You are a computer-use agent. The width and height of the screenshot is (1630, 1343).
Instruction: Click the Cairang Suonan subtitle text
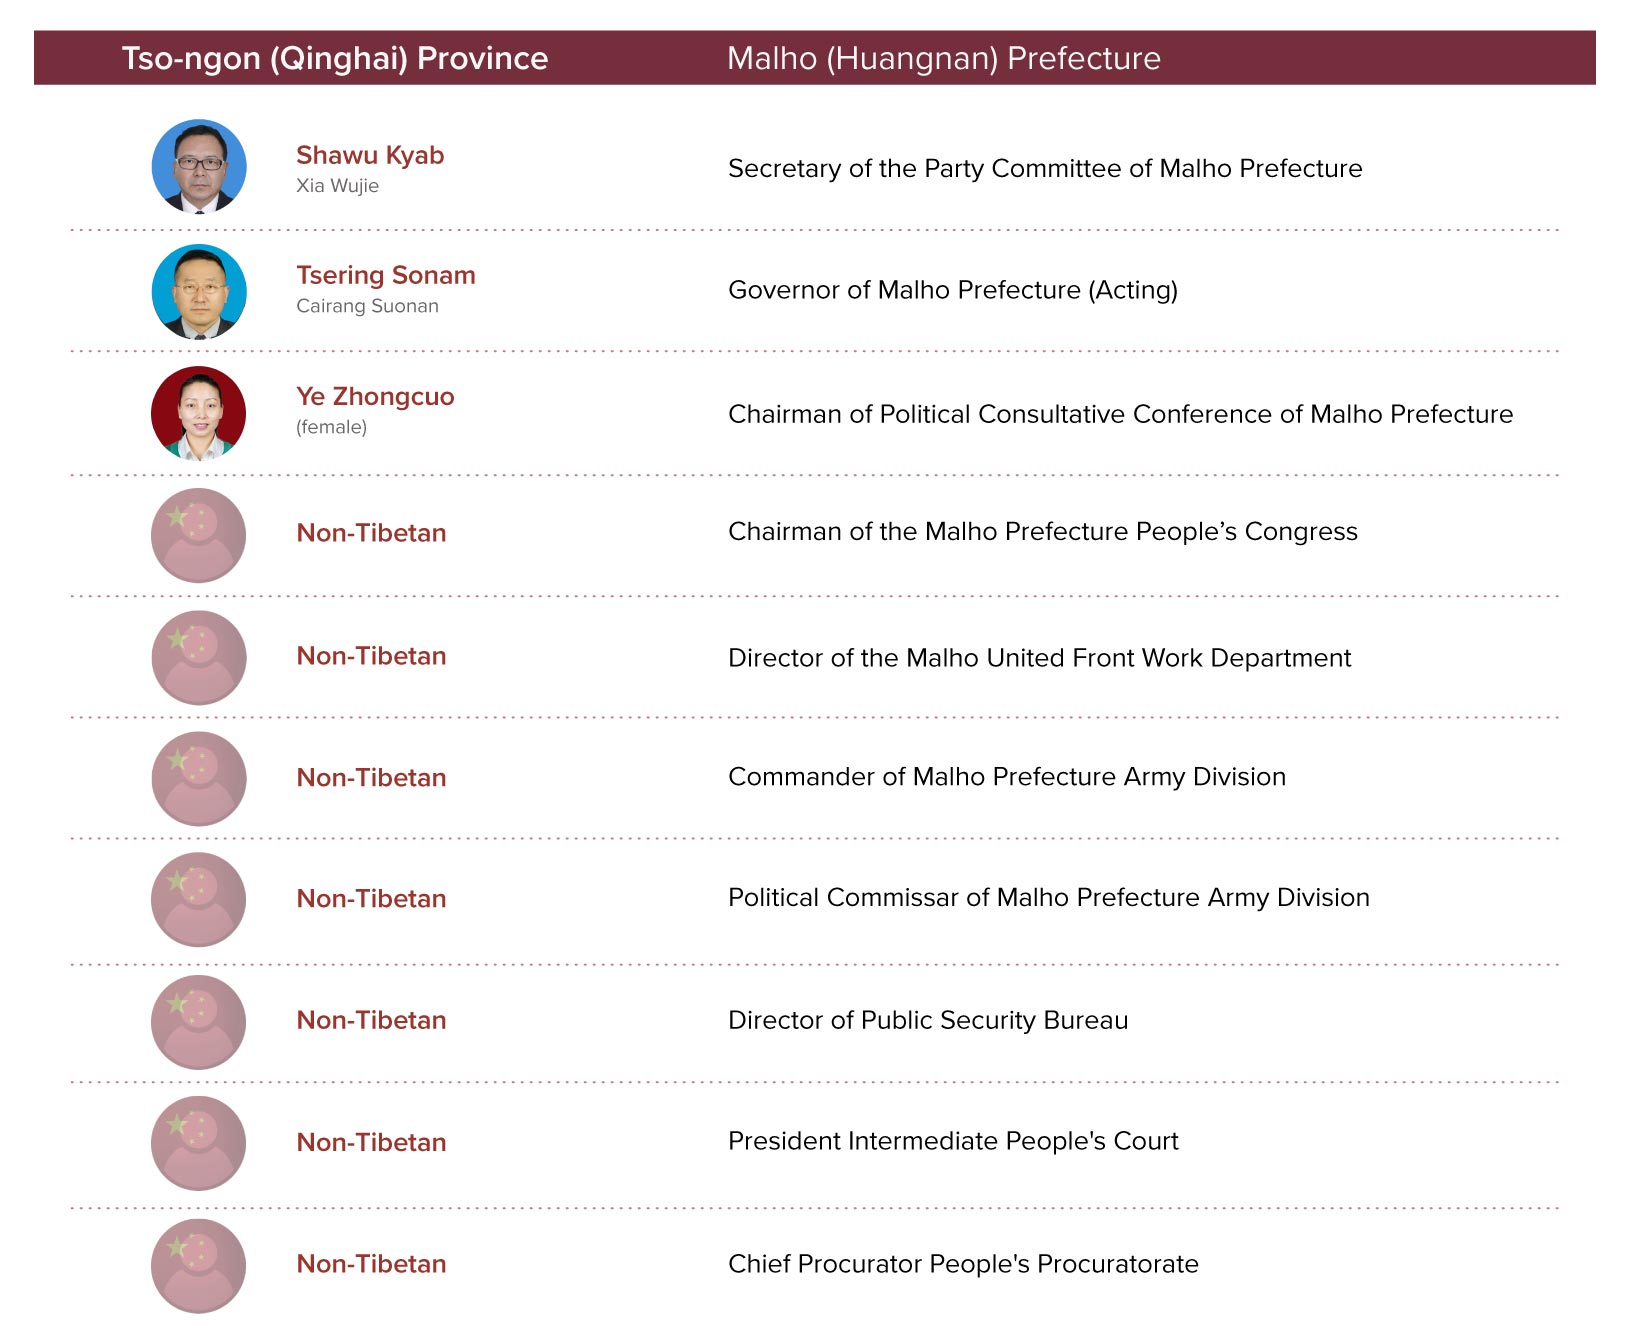point(367,306)
